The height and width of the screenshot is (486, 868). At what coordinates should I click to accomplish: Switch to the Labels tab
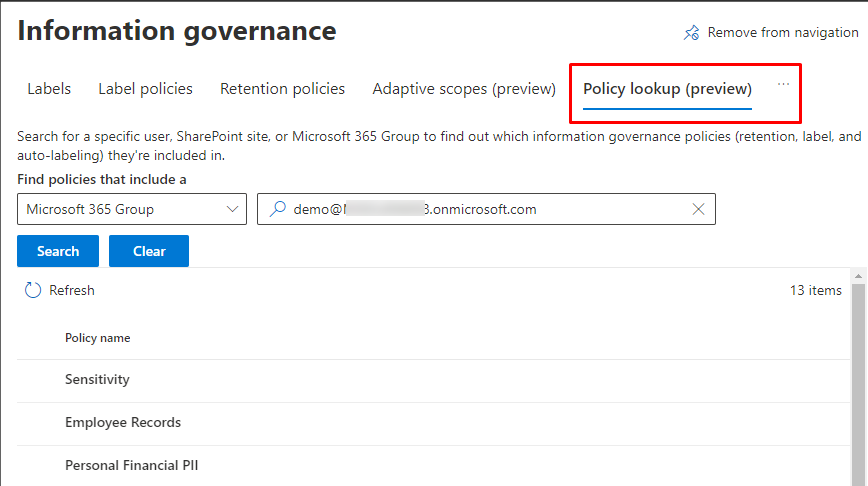click(49, 89)
